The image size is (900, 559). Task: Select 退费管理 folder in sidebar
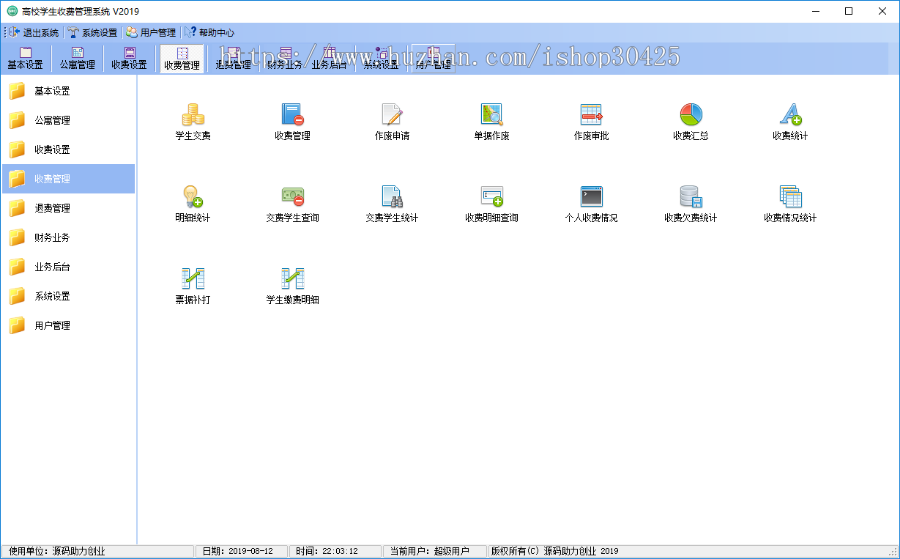point(68,208)
